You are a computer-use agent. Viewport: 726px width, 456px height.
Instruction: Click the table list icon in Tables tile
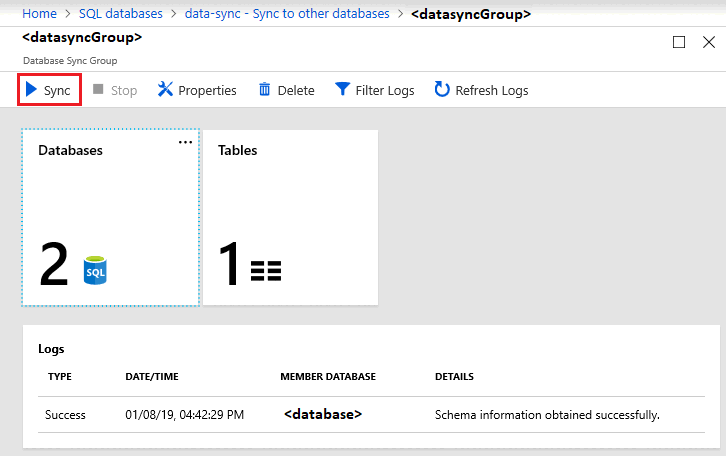[266, 270]
